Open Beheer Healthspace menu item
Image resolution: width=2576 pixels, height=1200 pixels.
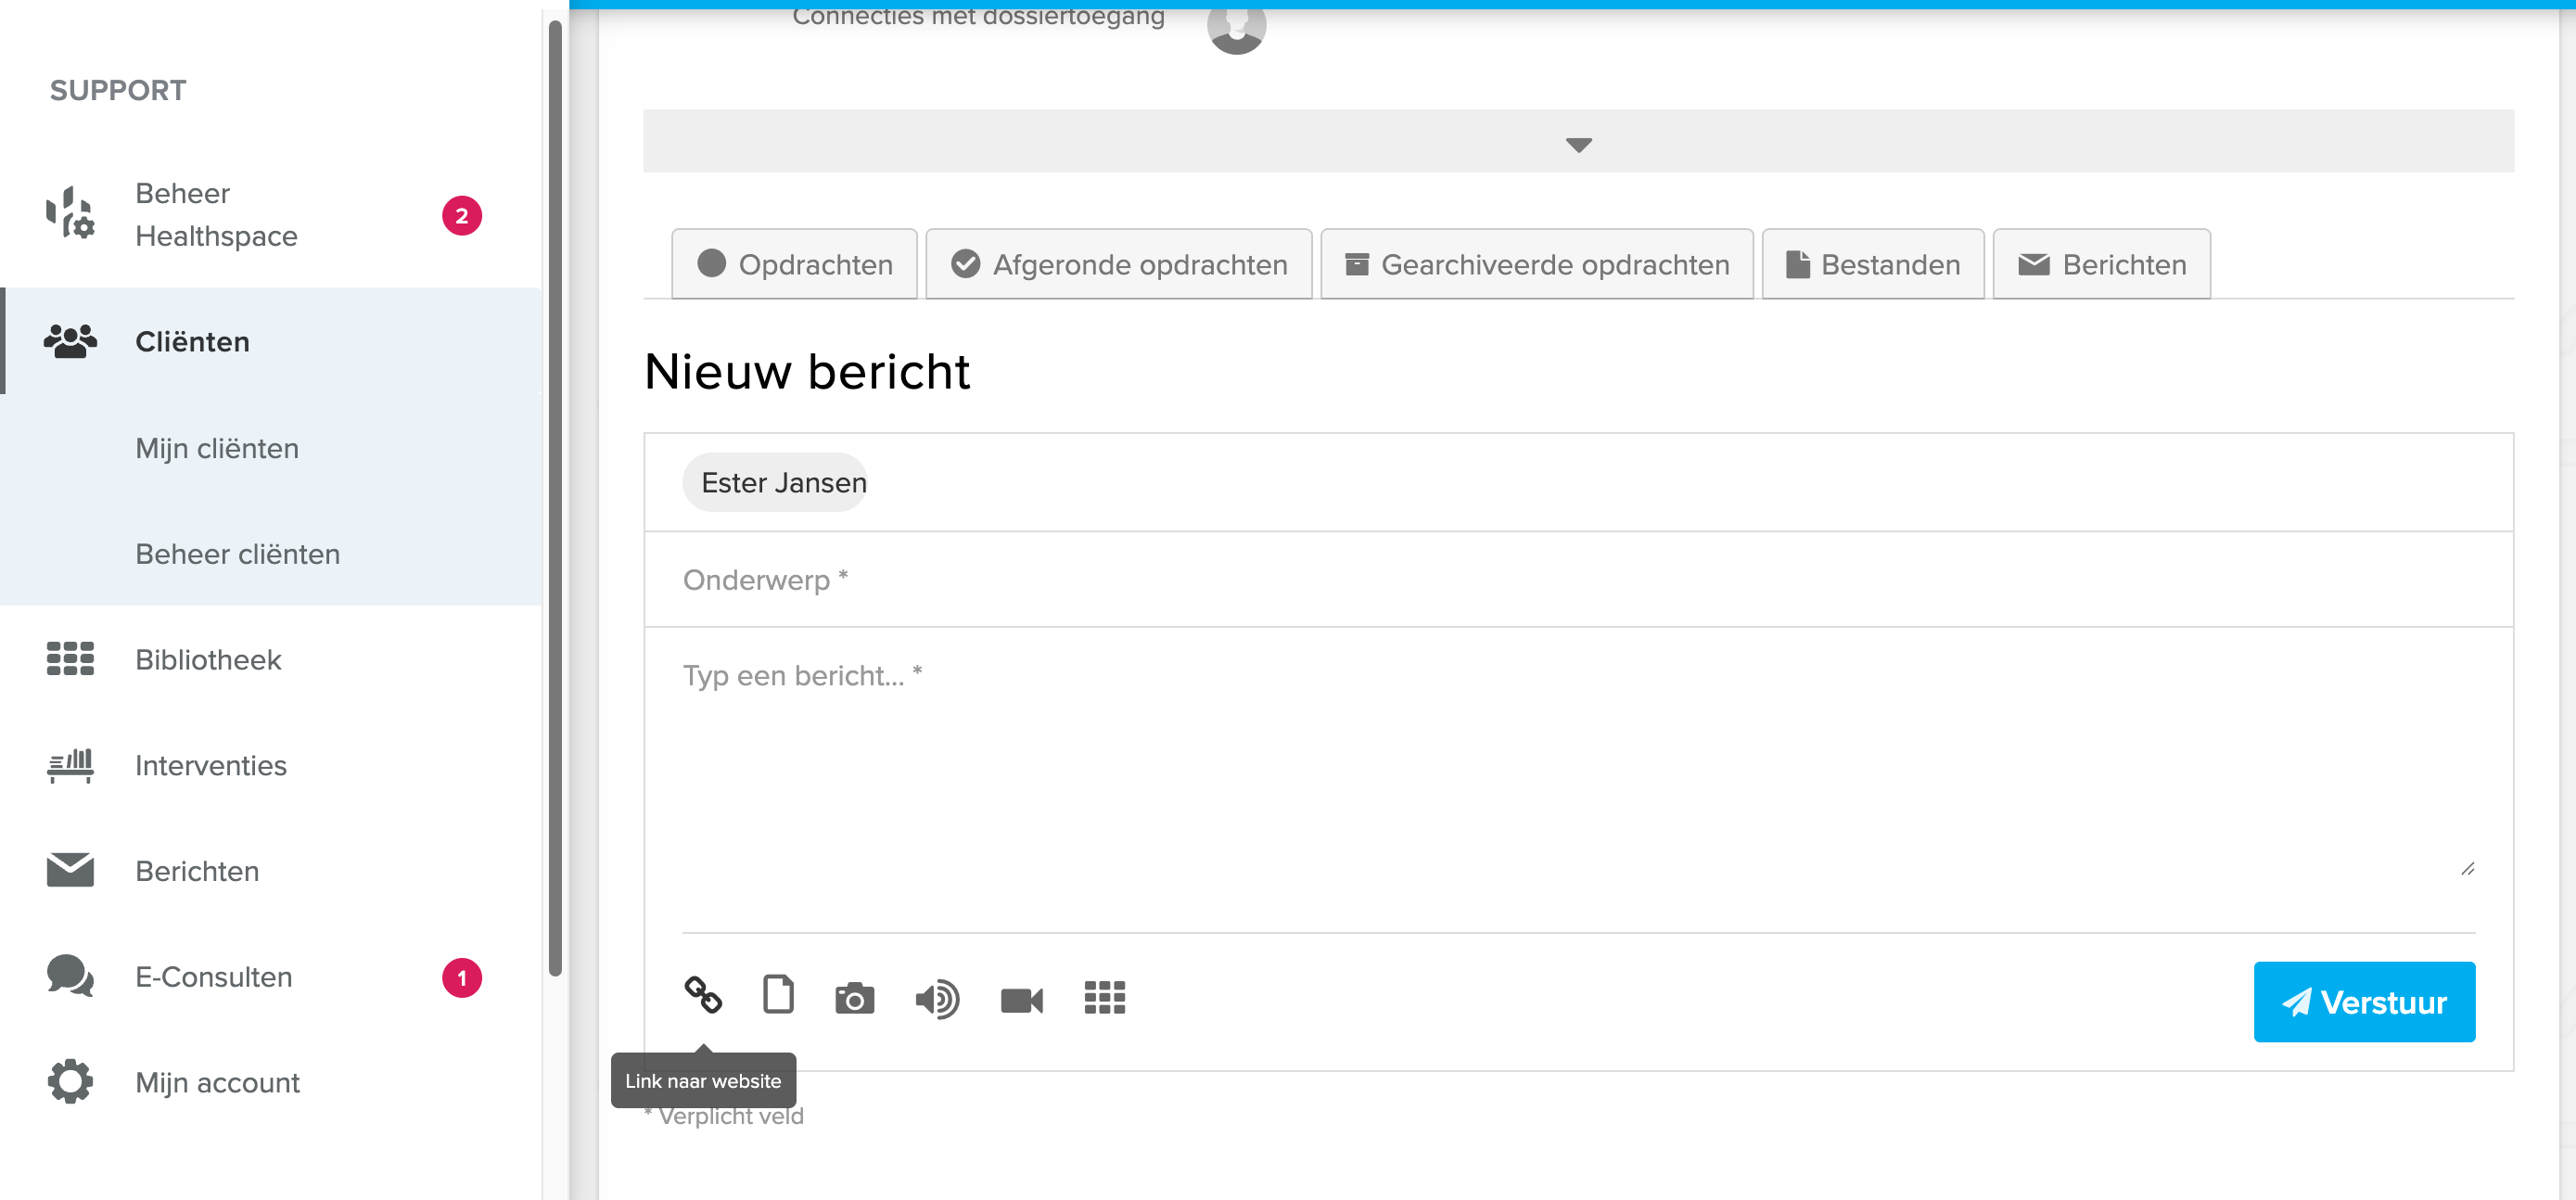(x=271, y=215)
